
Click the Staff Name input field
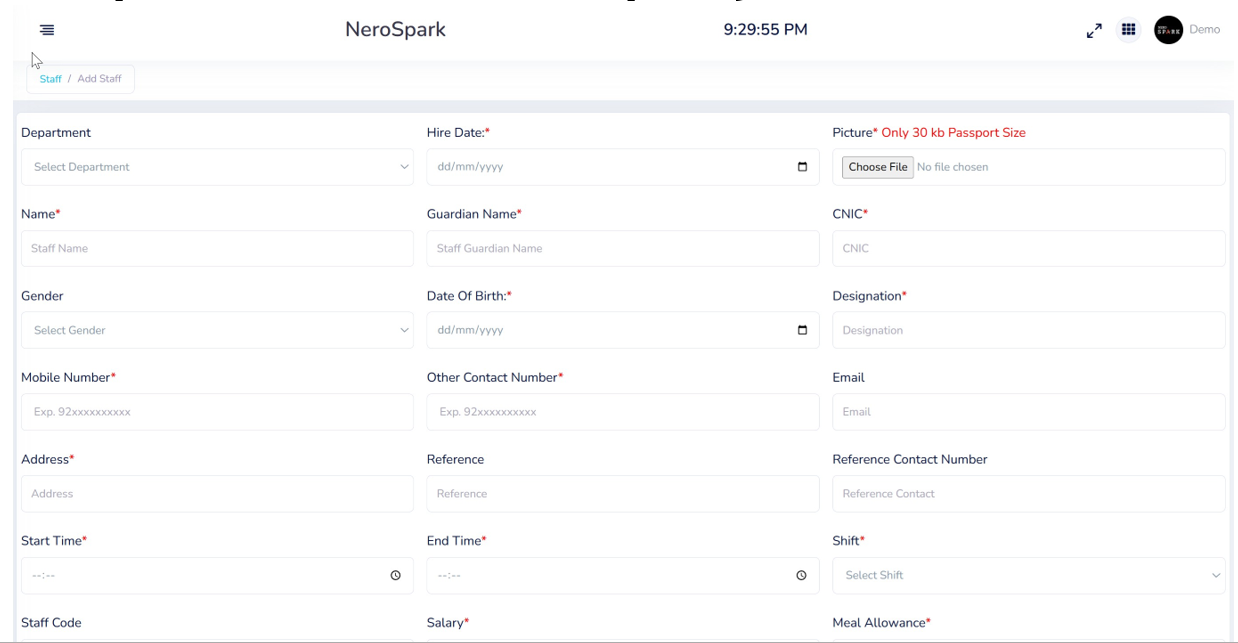[217, 249]
